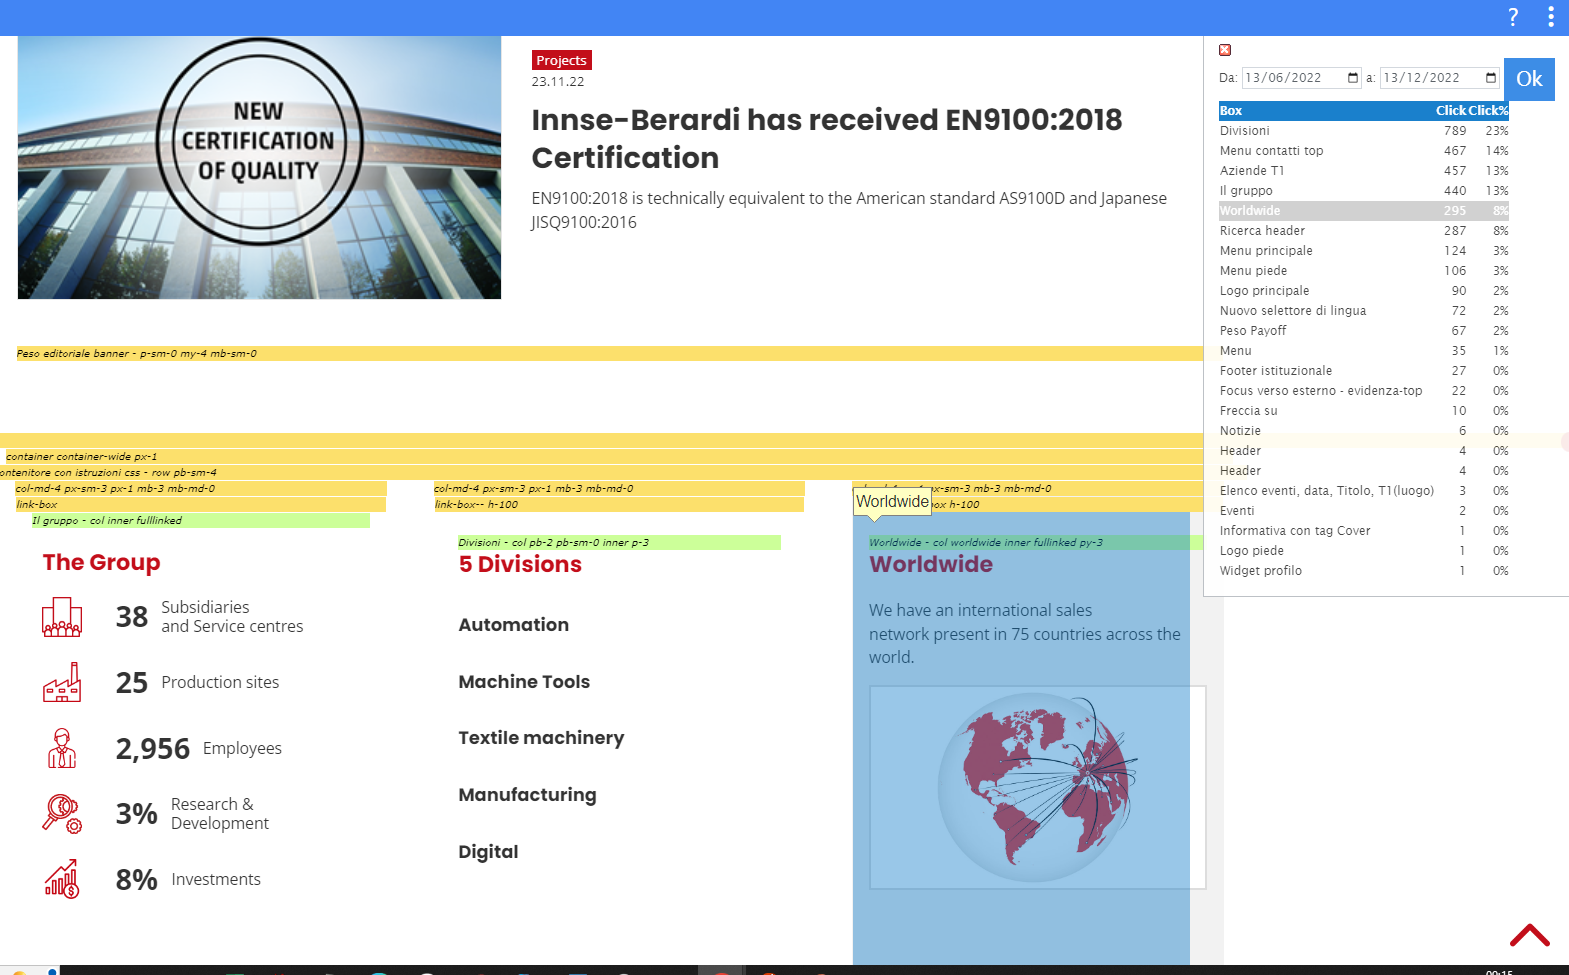The height and width of the screenshot is (975, 1569).
Task: Click the New Certification of Quality image
Action: pyautogui.click(x=259, y=167)
